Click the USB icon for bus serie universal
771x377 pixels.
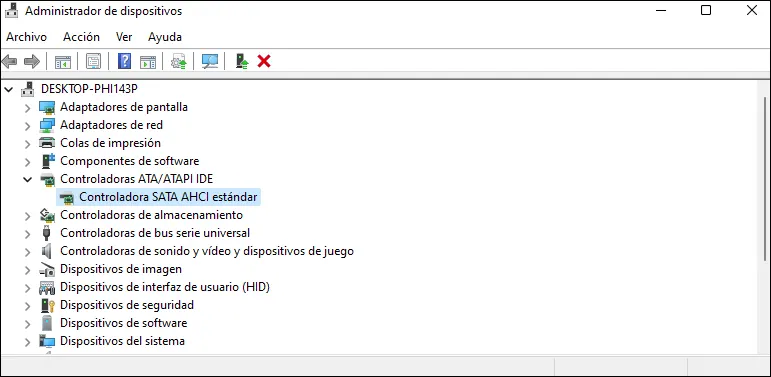[x=47, y=233]
